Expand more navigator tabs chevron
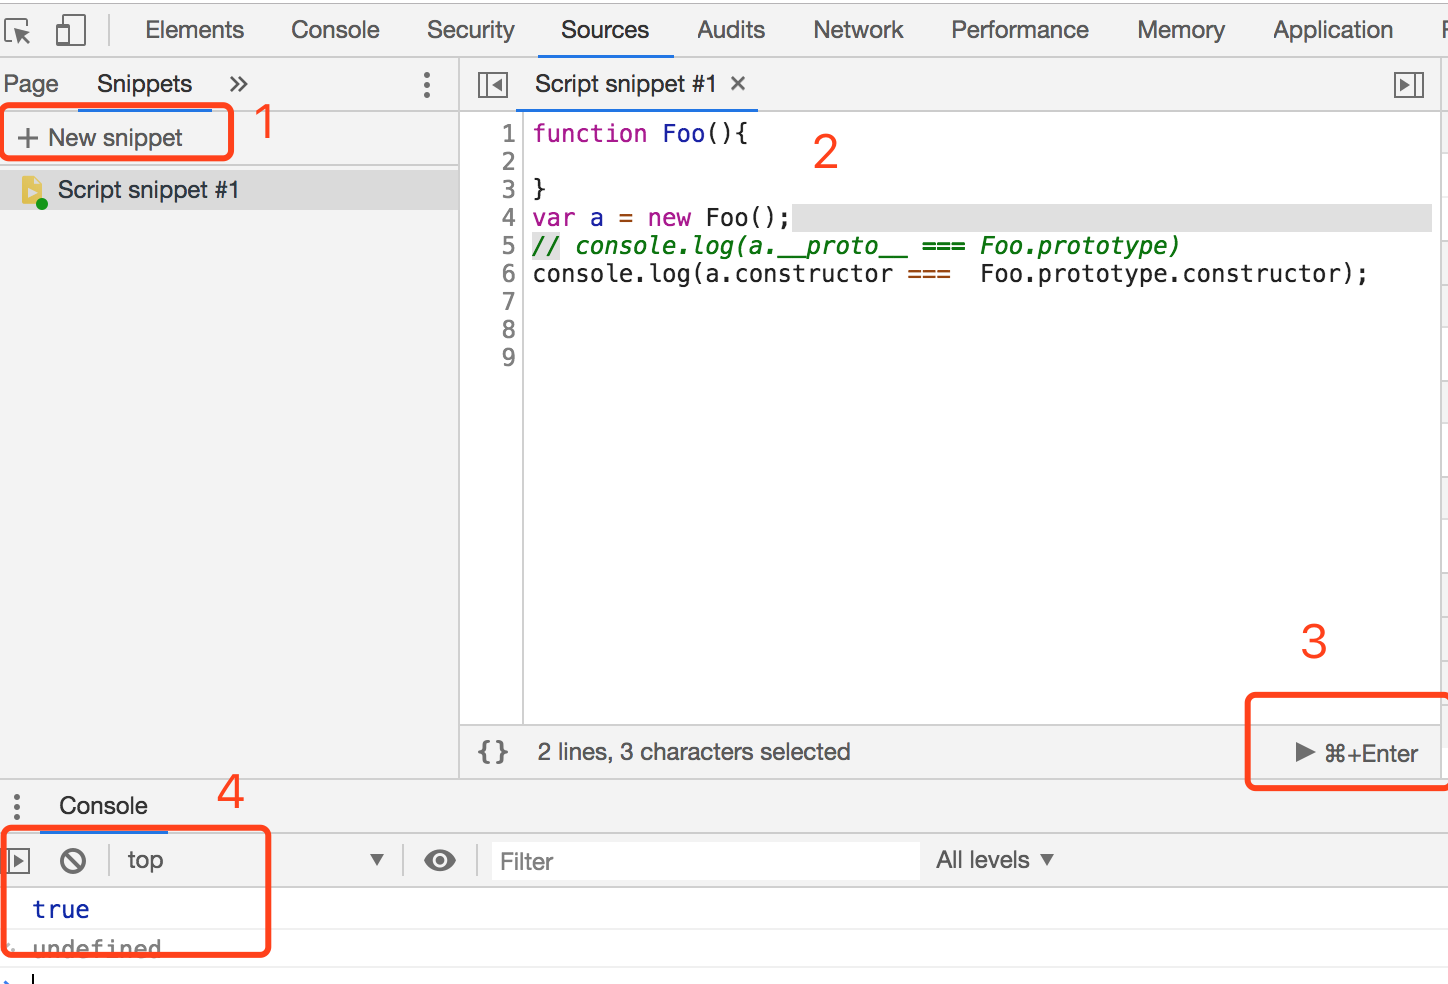The image size is (1448, 984). (238, 84)
